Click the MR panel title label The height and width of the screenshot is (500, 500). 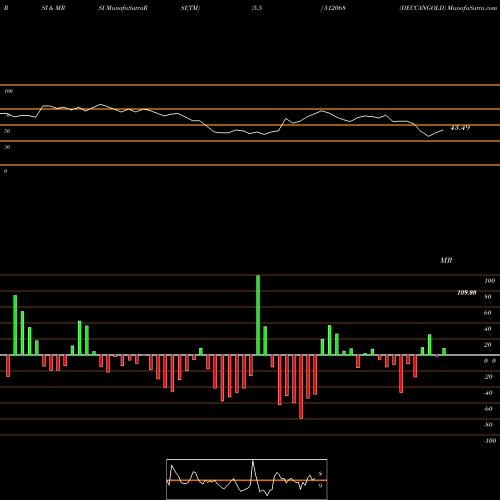(x=446, y=260)
